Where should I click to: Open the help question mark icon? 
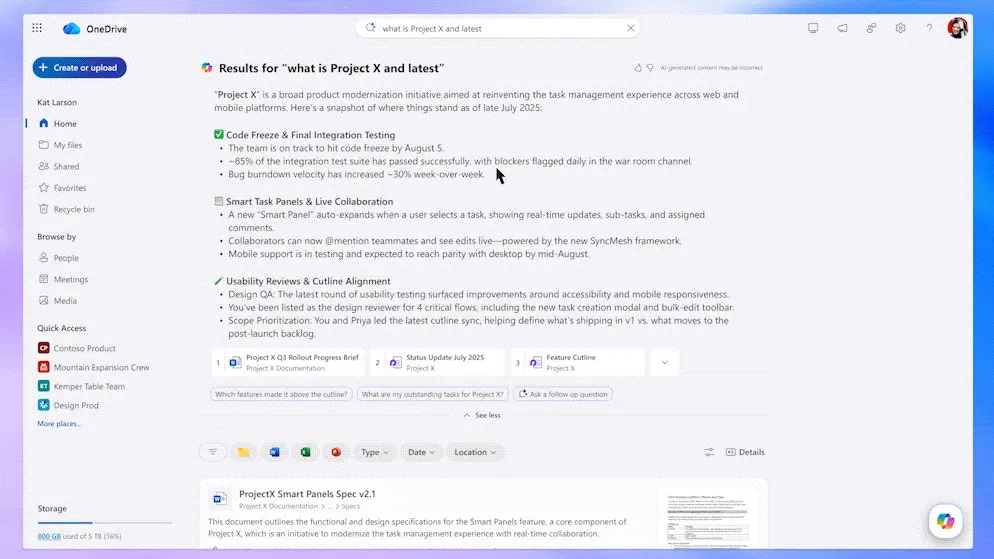[929, 29]
